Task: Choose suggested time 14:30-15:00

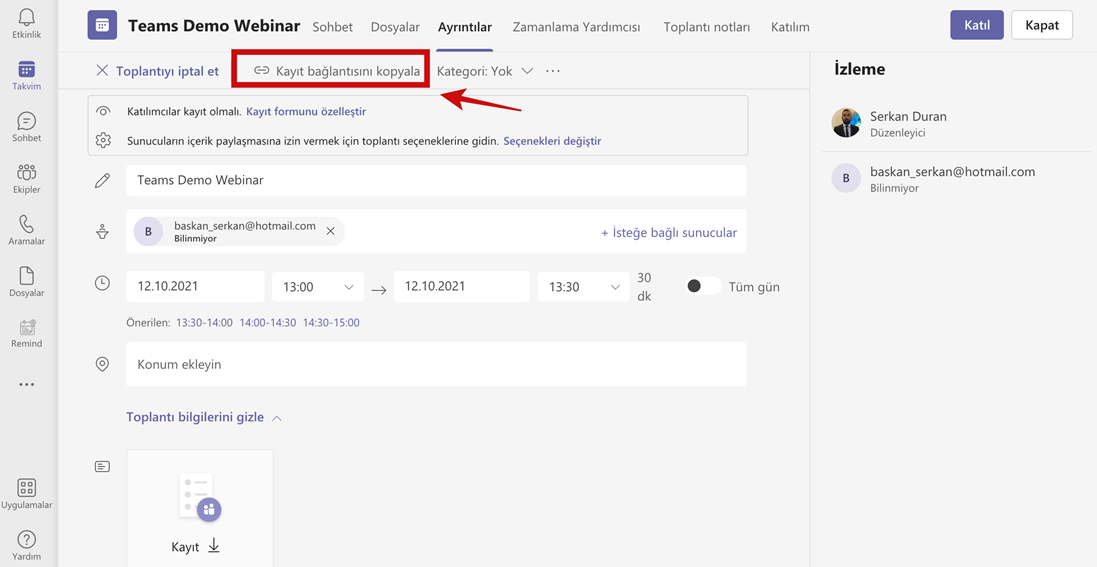Action: [331, 323]
